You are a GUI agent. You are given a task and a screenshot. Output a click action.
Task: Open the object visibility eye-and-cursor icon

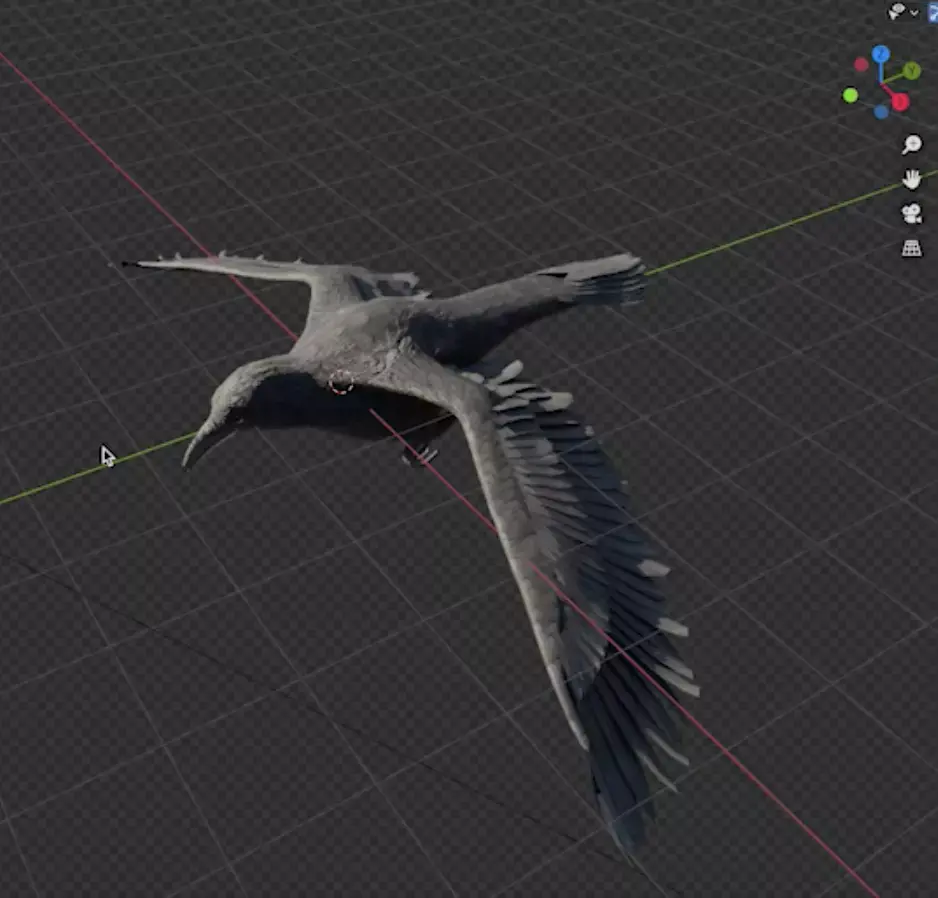click(x=896, y=11)
